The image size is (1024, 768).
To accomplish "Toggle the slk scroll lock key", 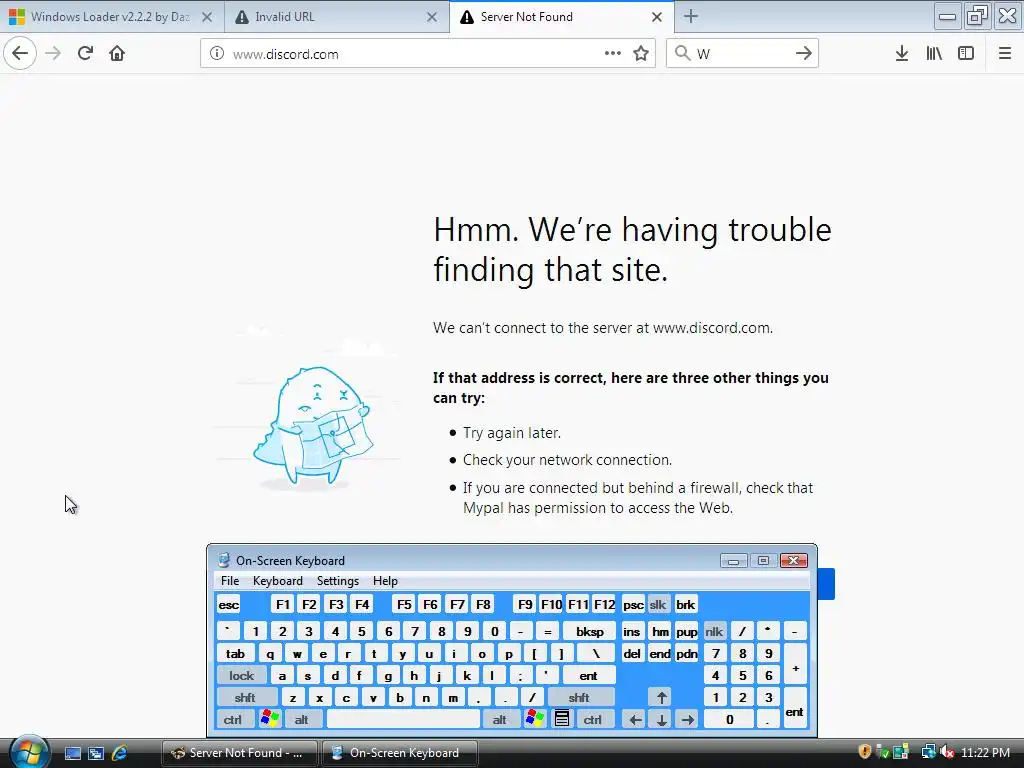I will 658,605.
